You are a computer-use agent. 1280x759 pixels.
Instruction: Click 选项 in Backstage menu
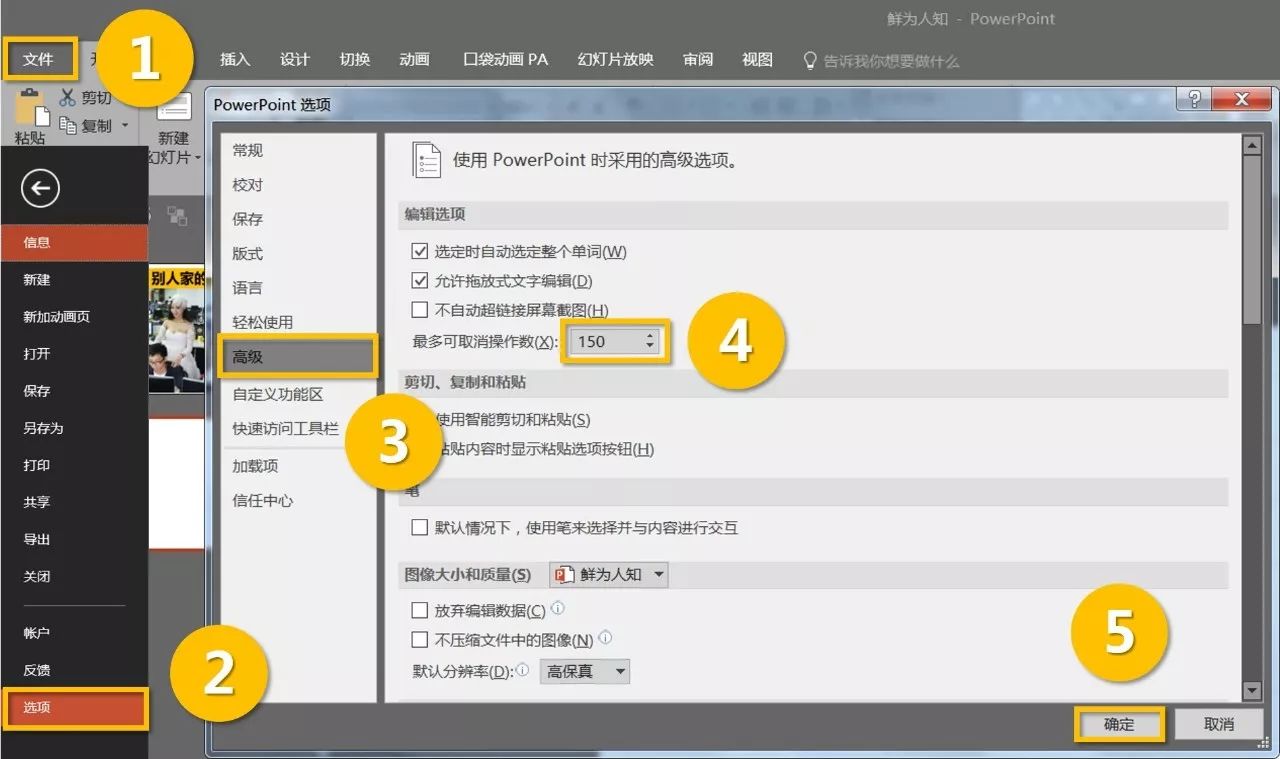pyautogui.click(x=74, y=707)
